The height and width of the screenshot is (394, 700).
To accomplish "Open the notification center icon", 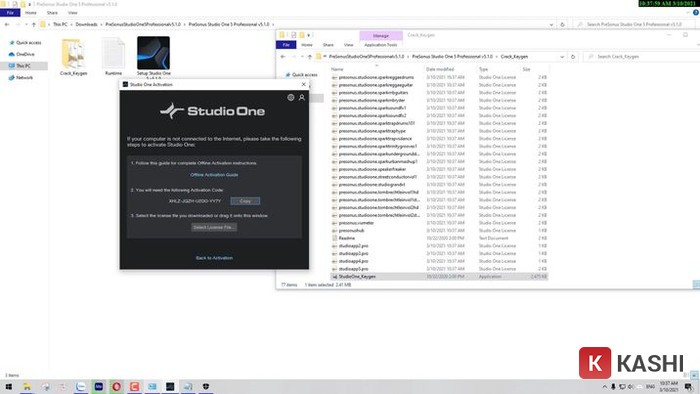I will 689,387.
